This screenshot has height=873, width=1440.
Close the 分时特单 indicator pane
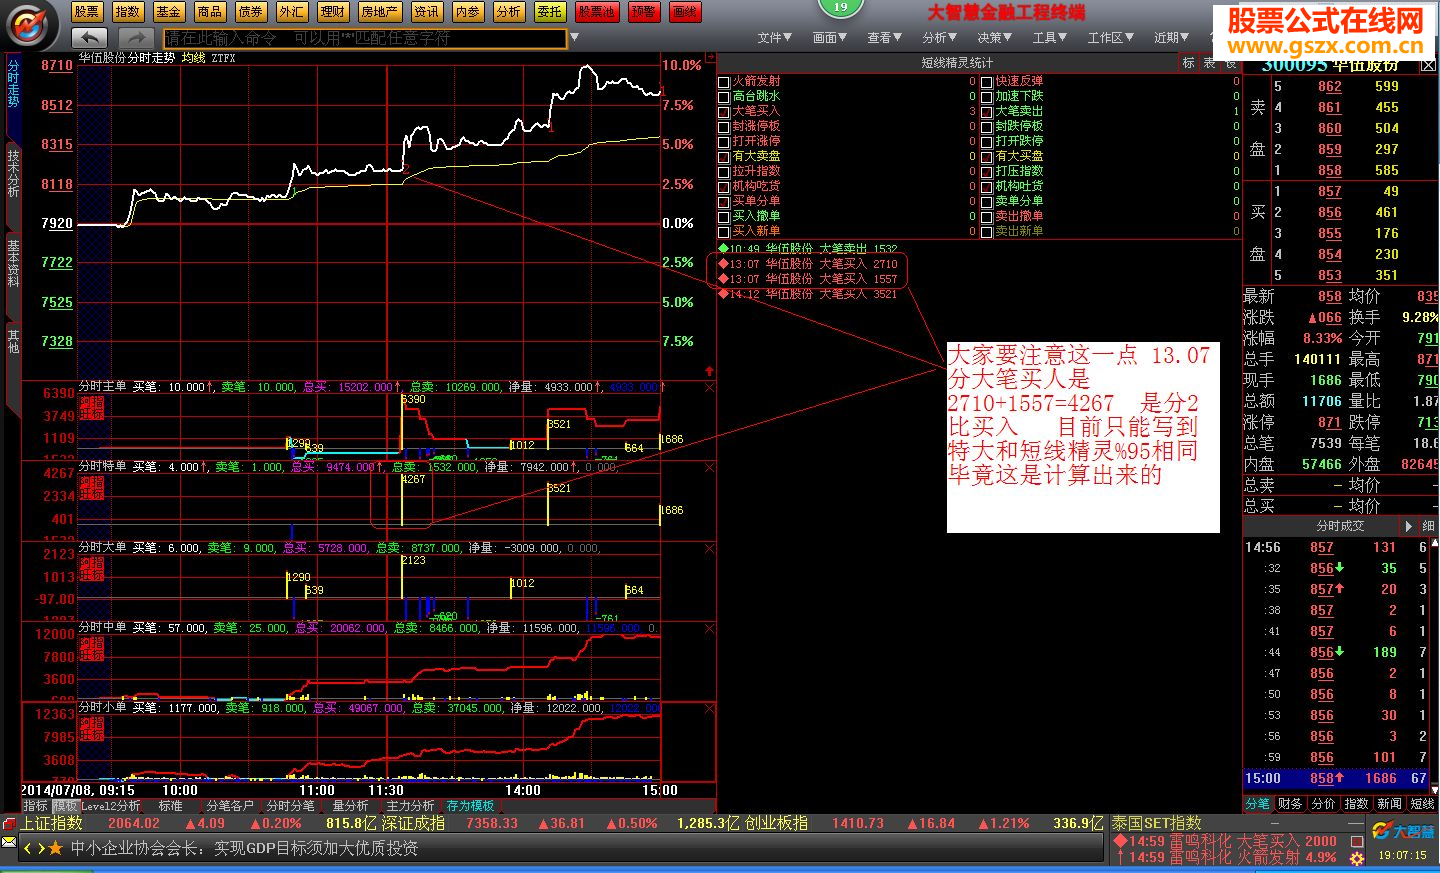[x=710, y=467]
